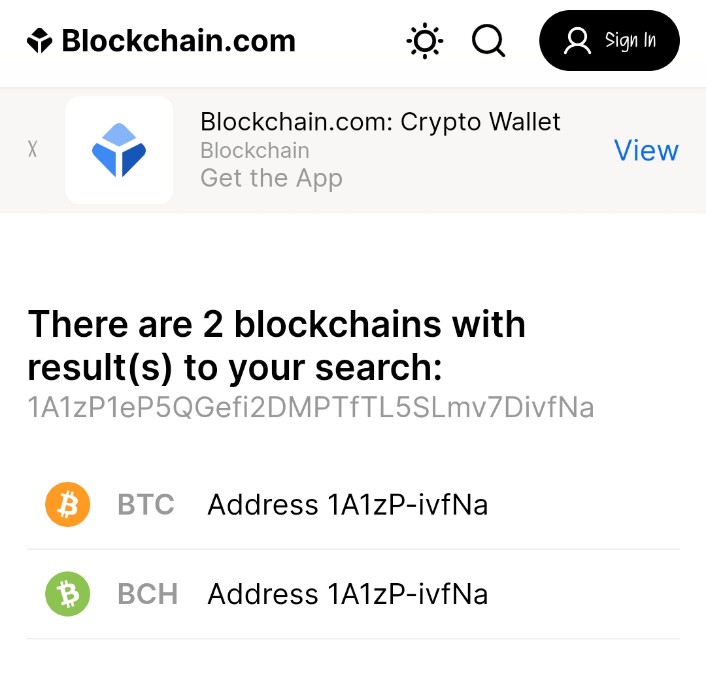The width and height of the screenshot is (706, 691).
Task: Open the BCH address 1A1zP-ivfNa result
Action: tap(347, 595)
